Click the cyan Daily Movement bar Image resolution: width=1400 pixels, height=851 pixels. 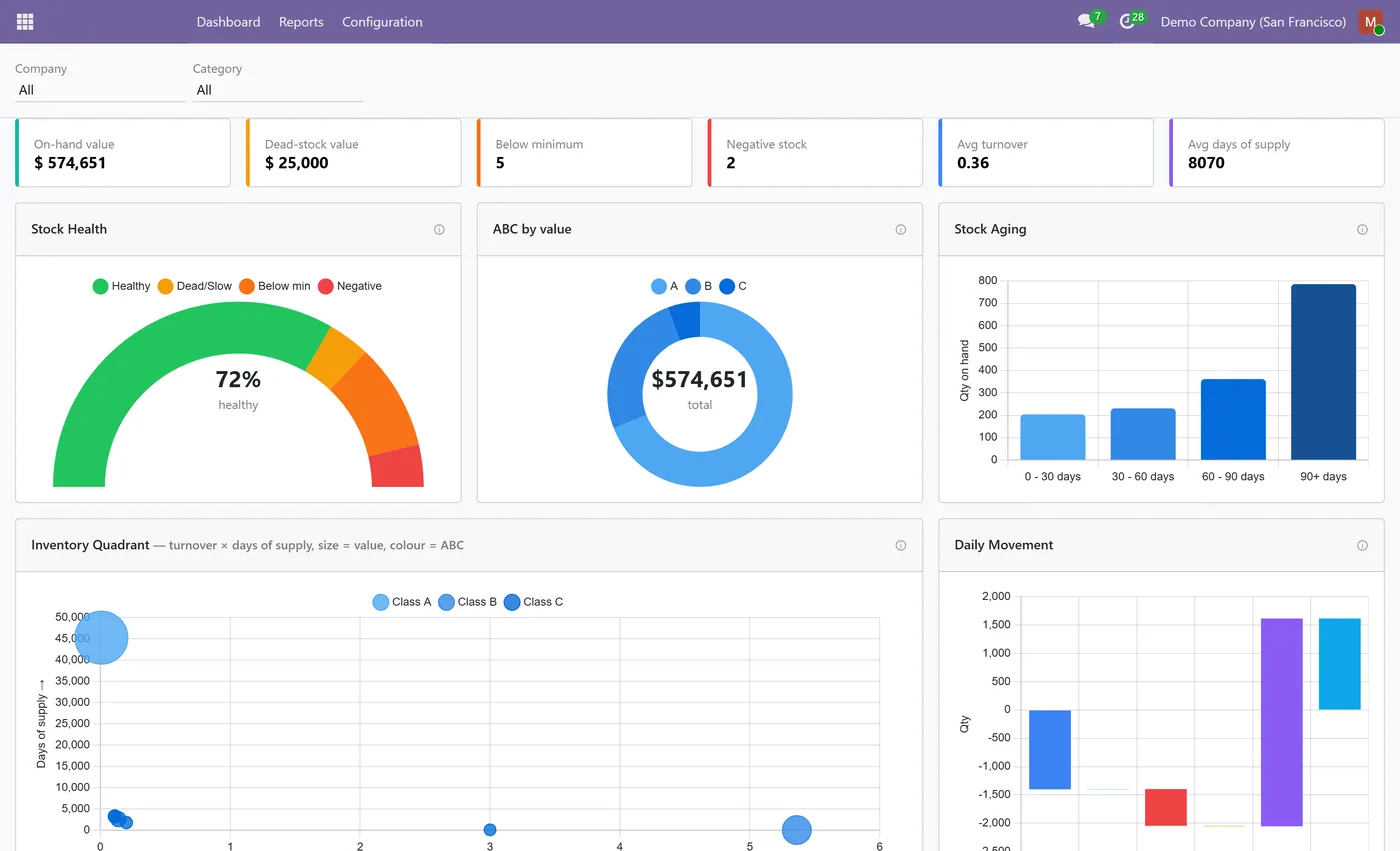pyautogui.click(x=1340, y=664)
